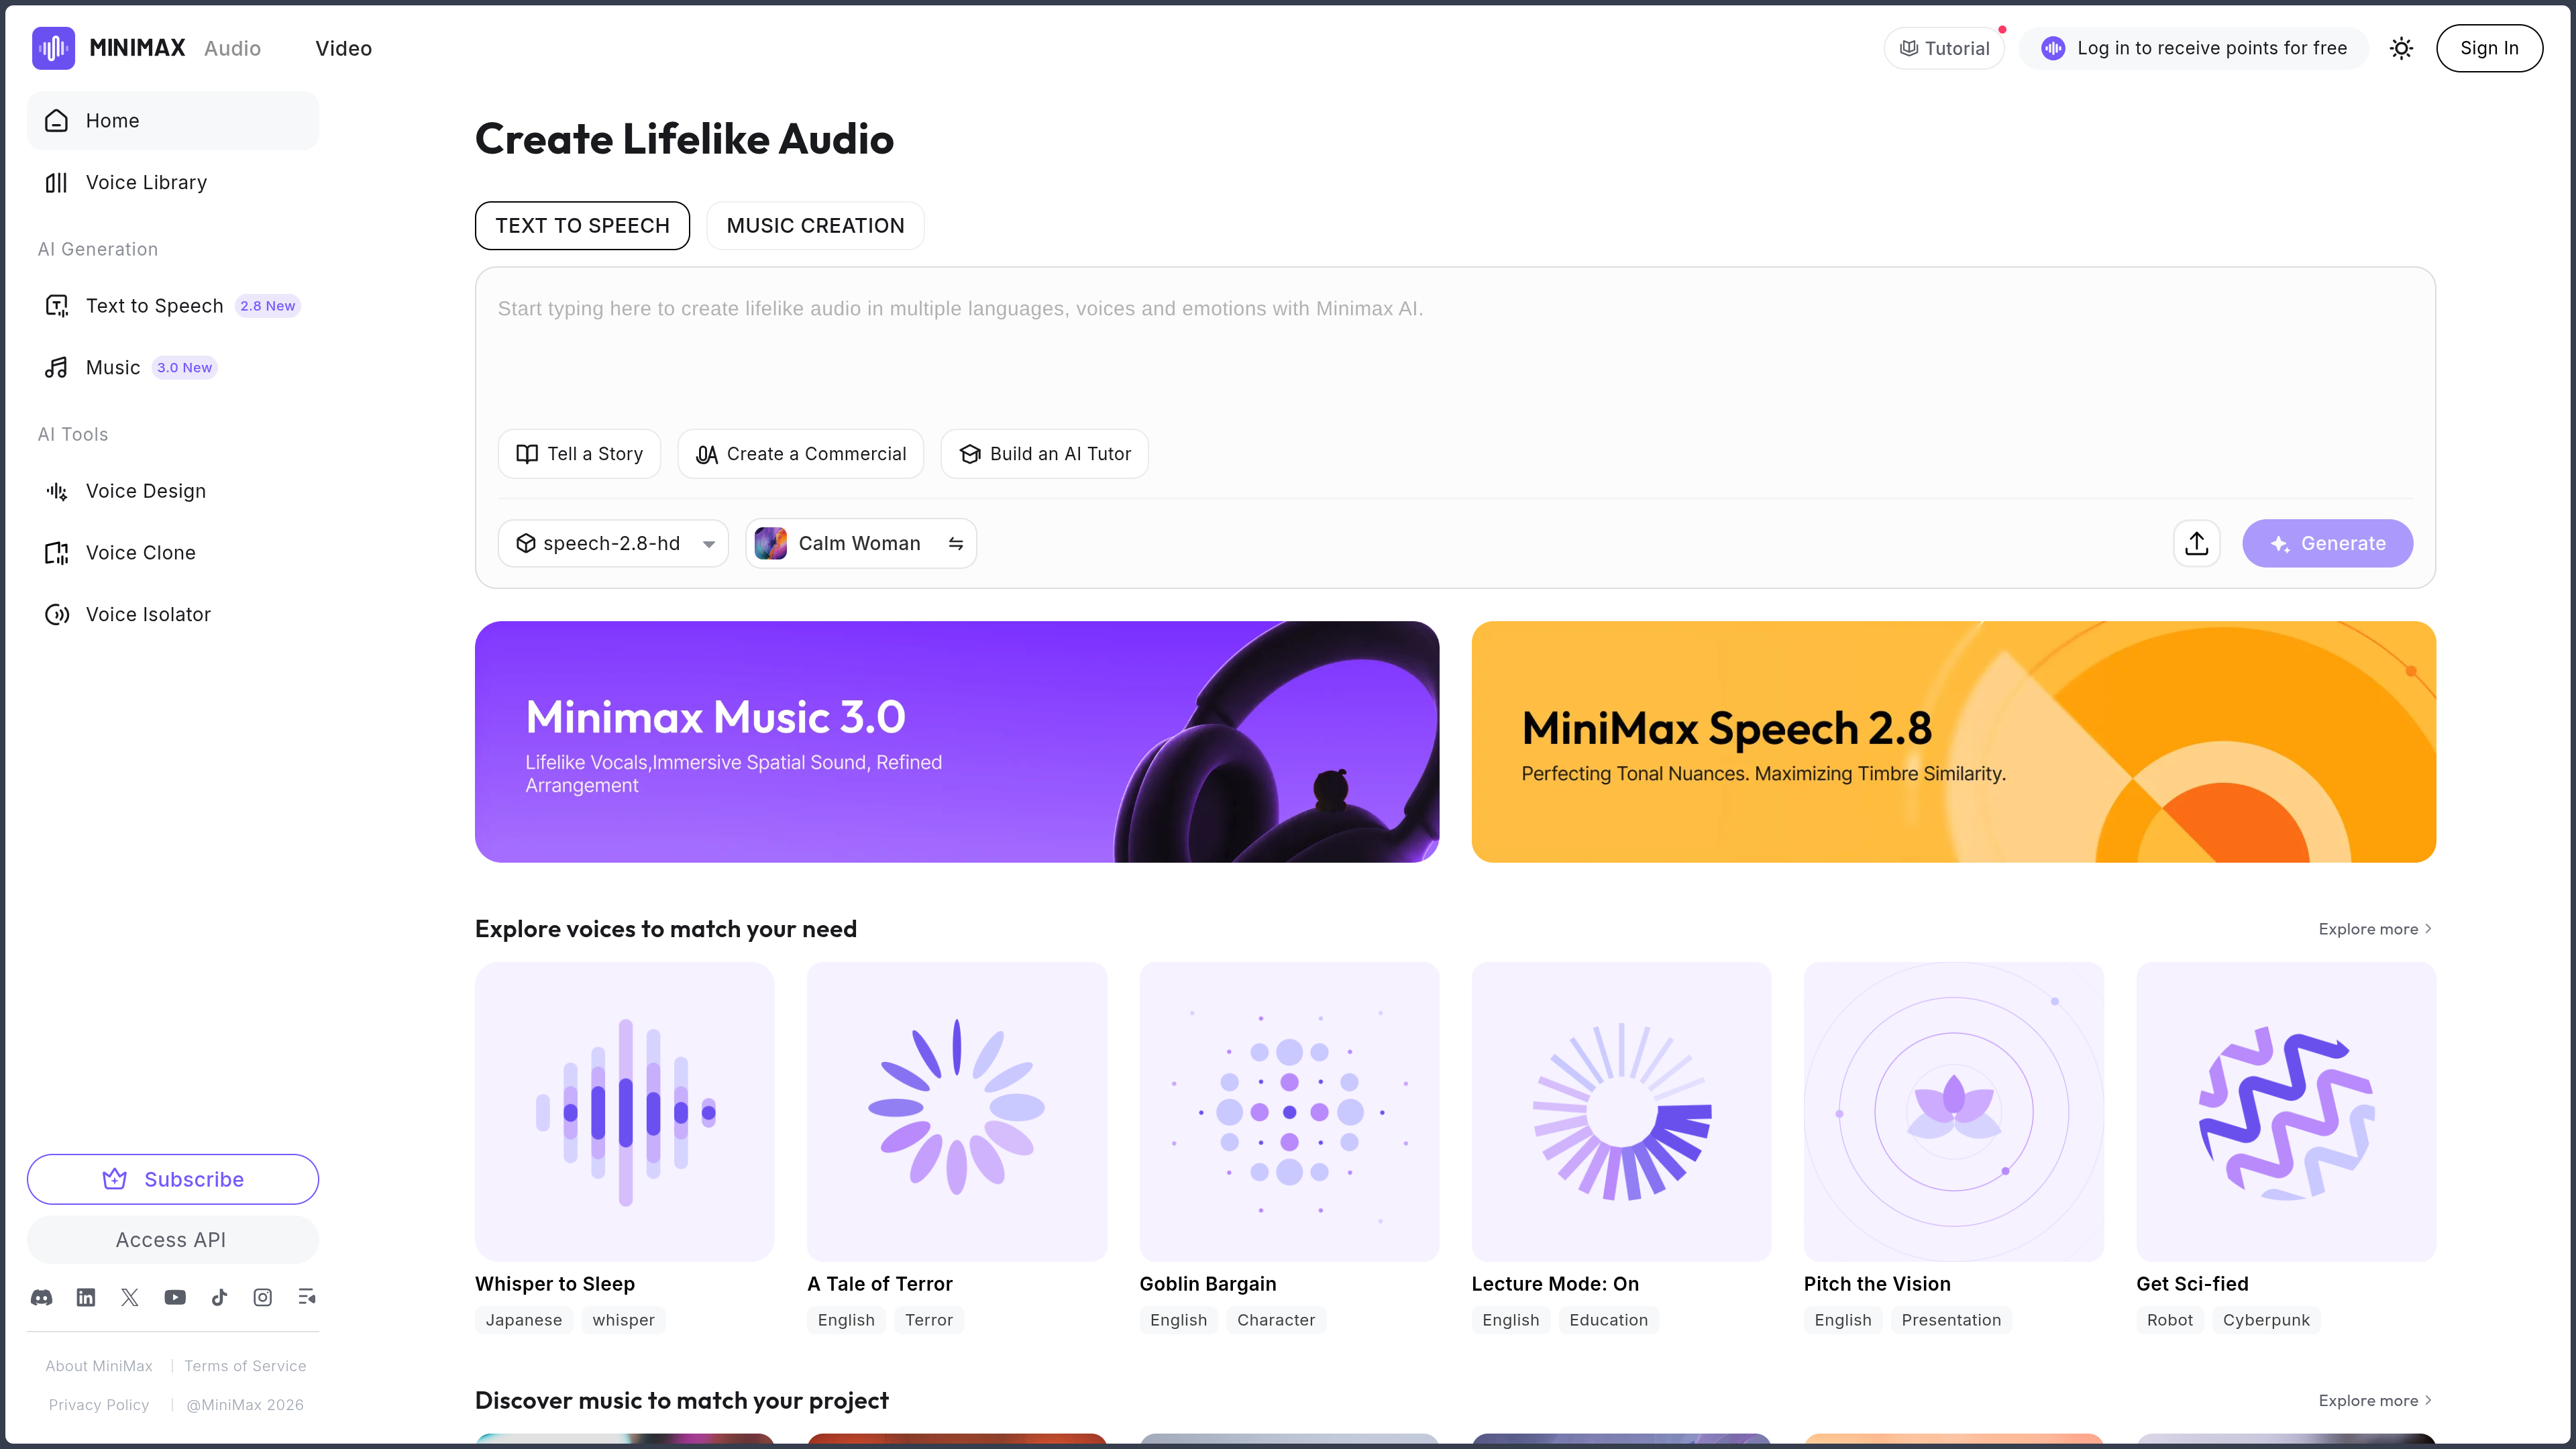
Task: Click the Robot tag
Action: coord(2170,1320)
